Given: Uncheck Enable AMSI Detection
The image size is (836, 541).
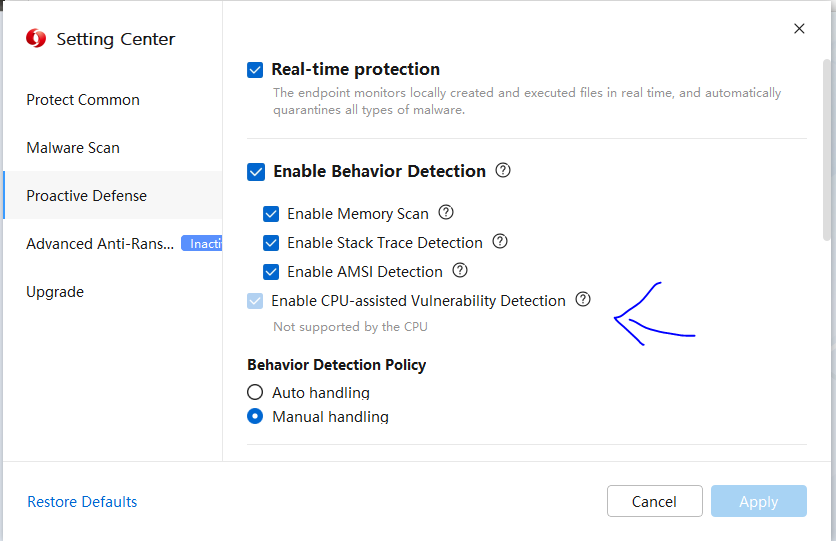Looking at the screenshot, I should click(271, 272).
